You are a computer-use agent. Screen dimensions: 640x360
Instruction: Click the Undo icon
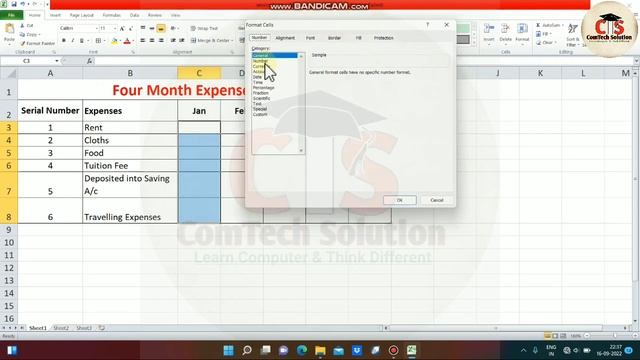[23, 4]
